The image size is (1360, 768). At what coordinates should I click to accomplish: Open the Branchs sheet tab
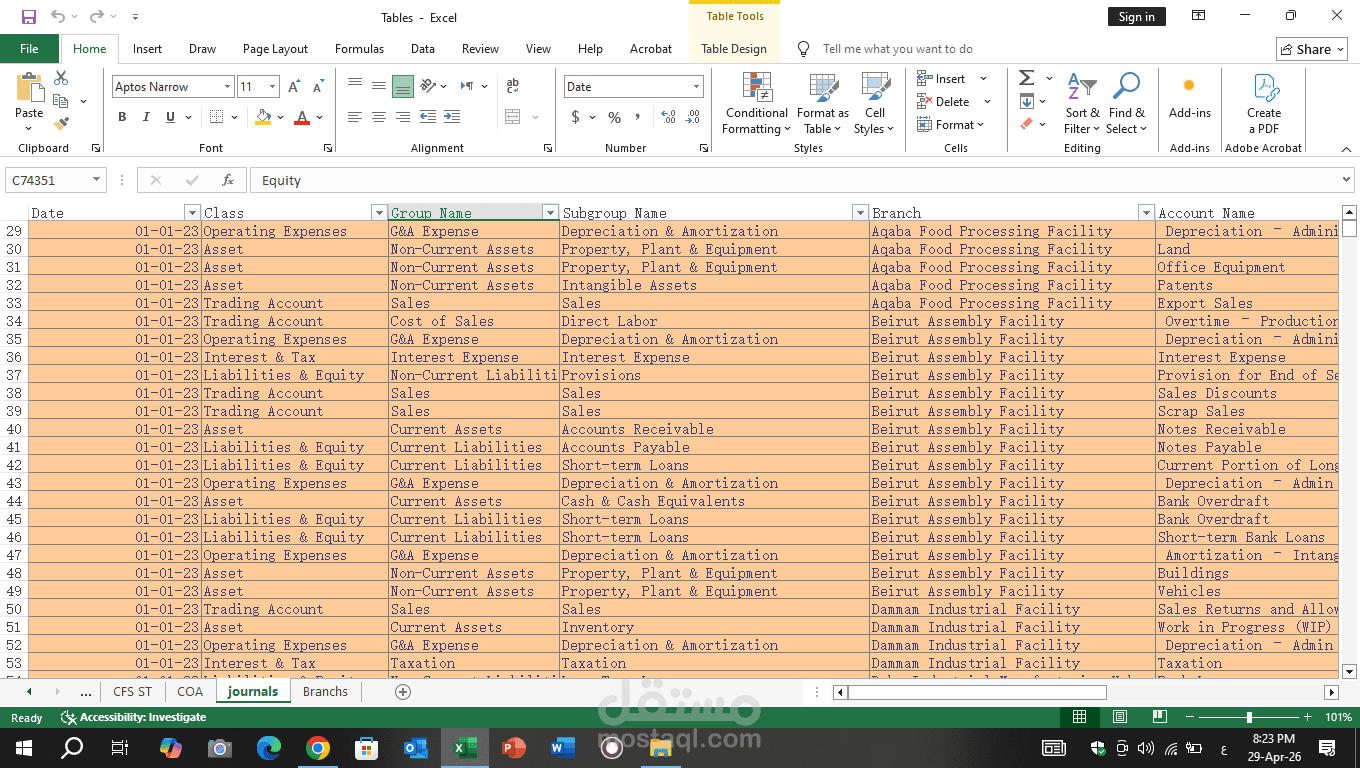[325, 692]
